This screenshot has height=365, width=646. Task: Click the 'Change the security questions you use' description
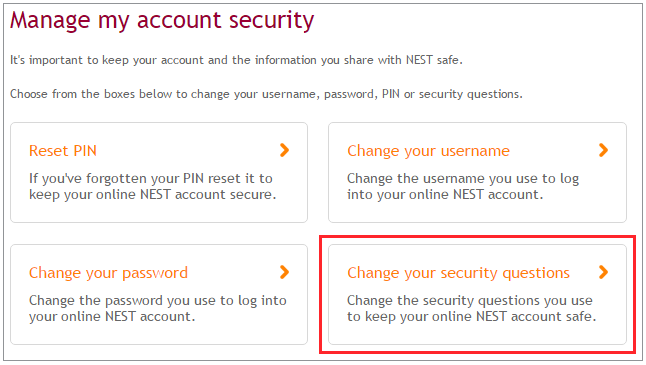click(x=471, y=308)
